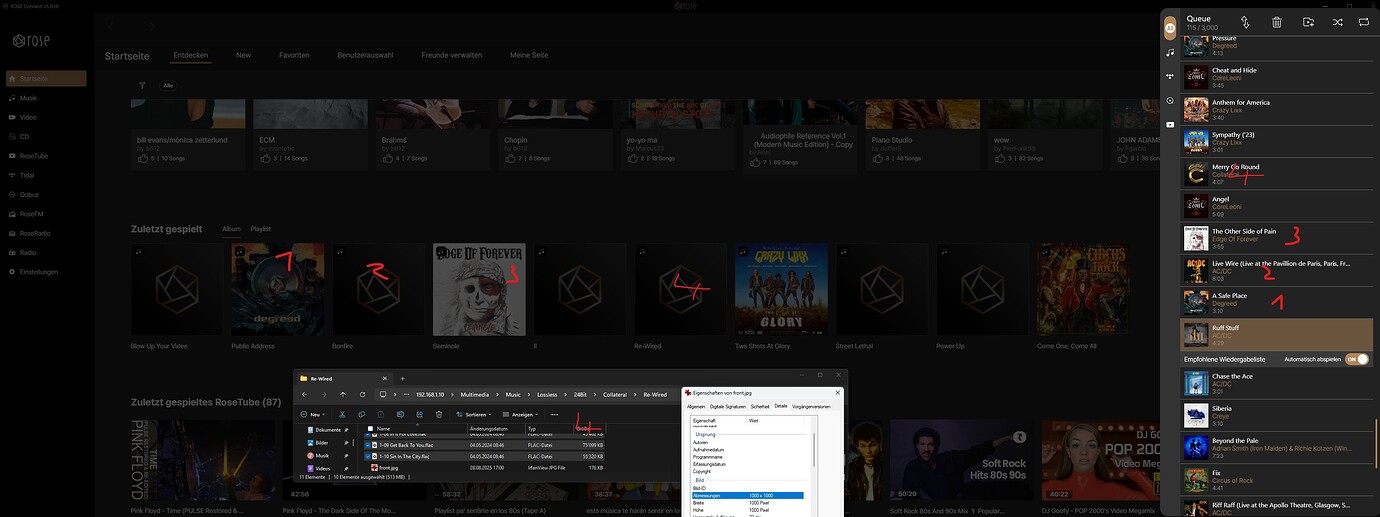Open Explorer more options ellipsis
1380x517 pixels.
[555, 414]
